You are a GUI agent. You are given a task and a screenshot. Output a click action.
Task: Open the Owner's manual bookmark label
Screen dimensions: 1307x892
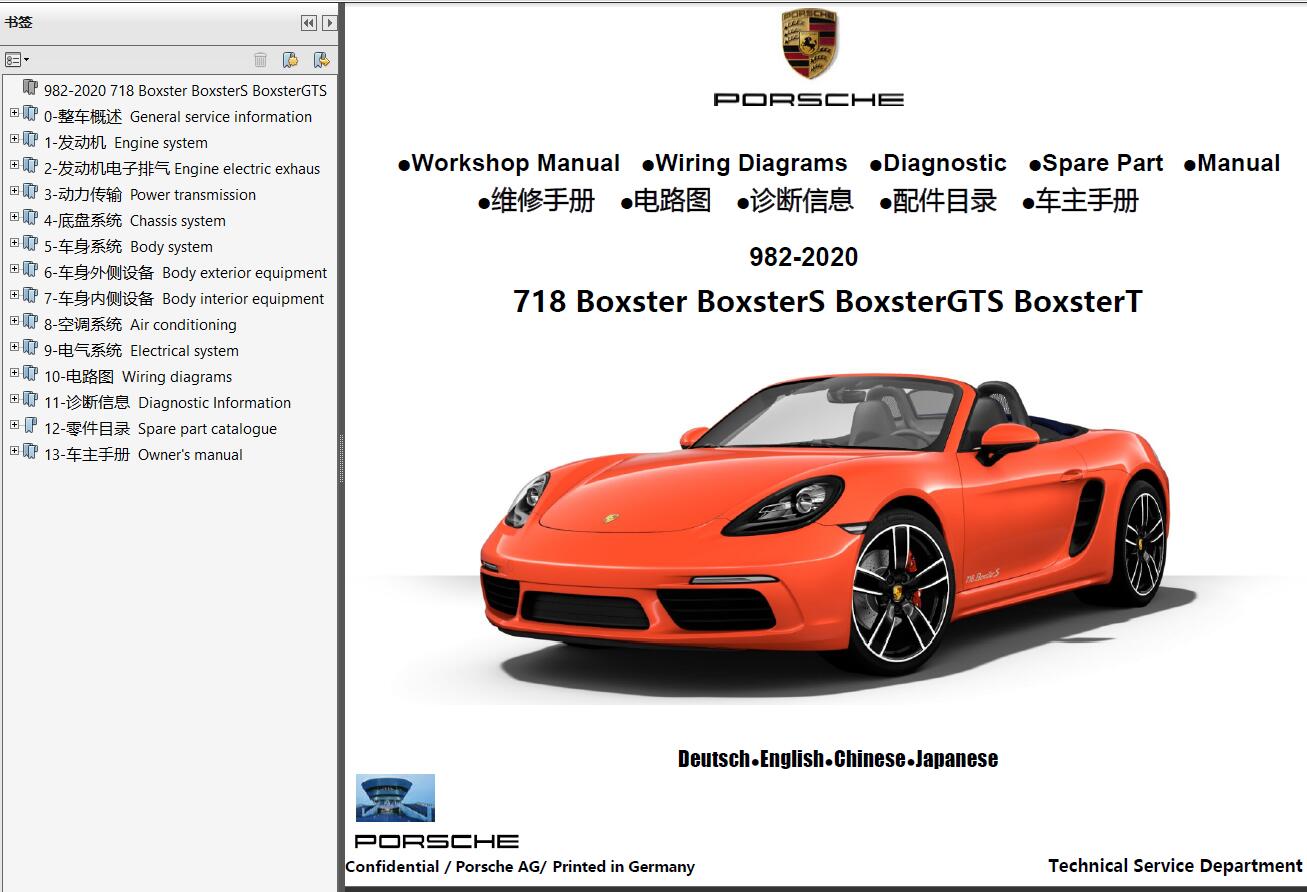143,455
